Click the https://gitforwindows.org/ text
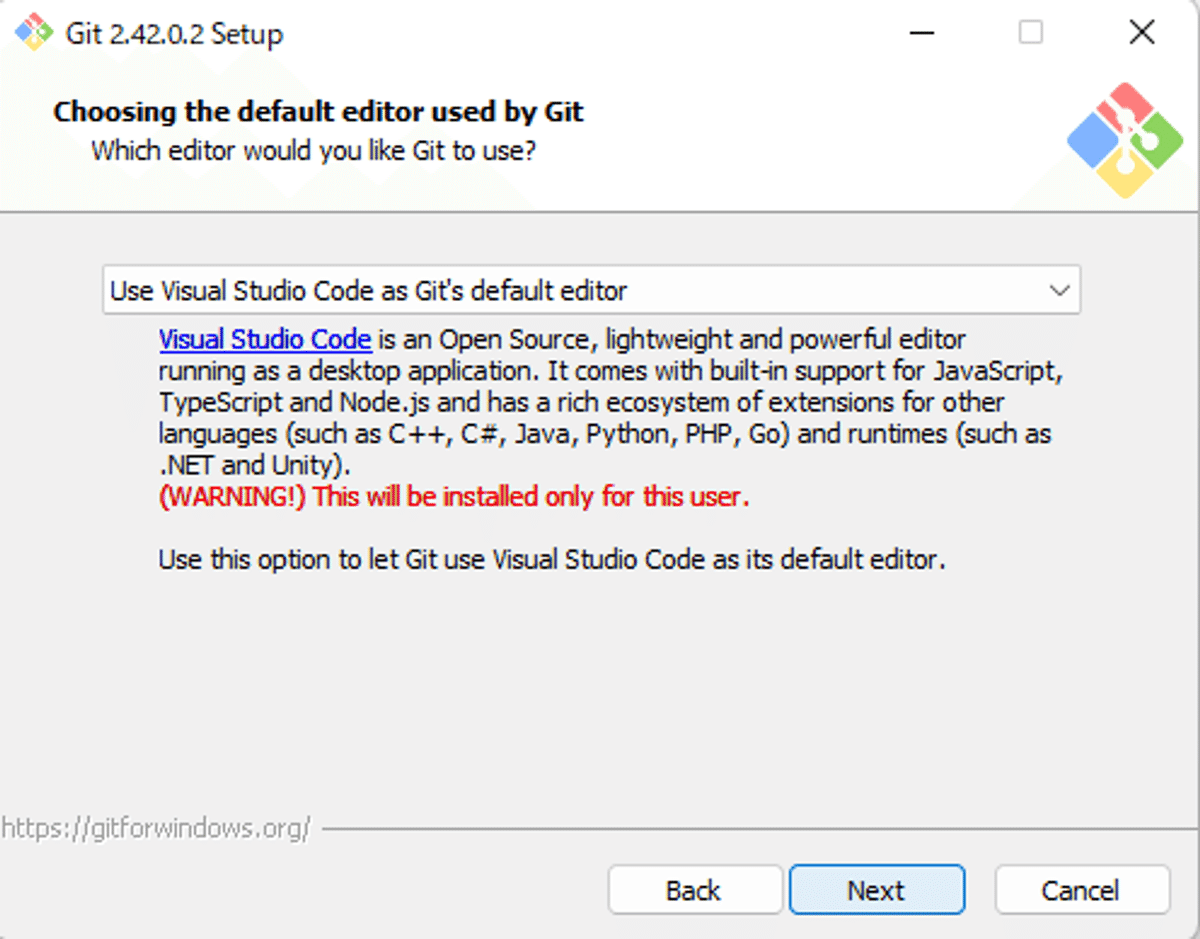This screenshot has height=939, width=1200. pos(156,828)
